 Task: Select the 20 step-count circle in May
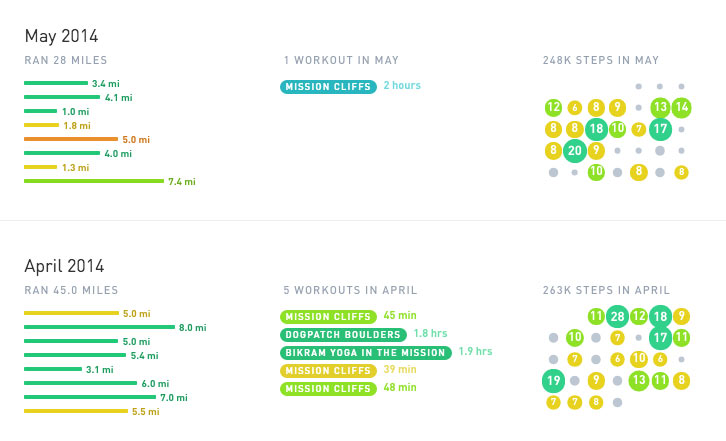pyautogui.click(x=575, y=151)
